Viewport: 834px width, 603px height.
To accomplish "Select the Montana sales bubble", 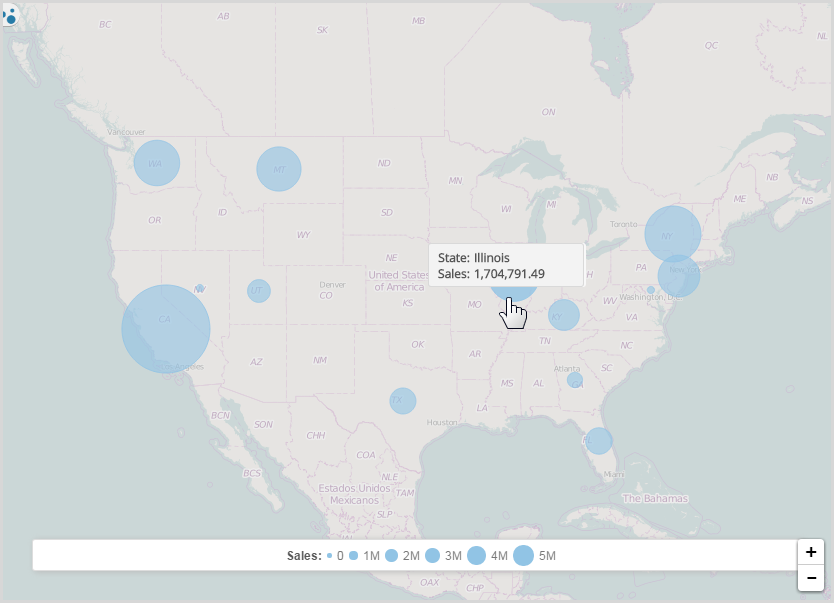I will 279,169.
